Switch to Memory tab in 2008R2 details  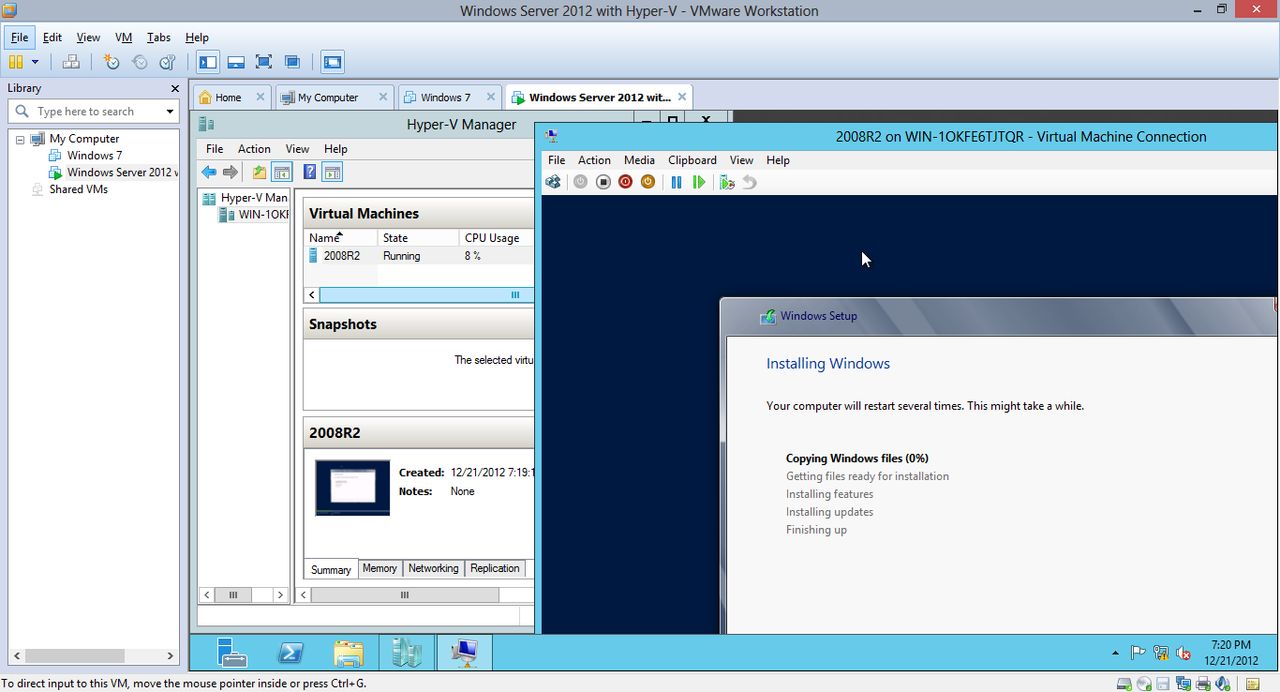[x=379, y=568]
